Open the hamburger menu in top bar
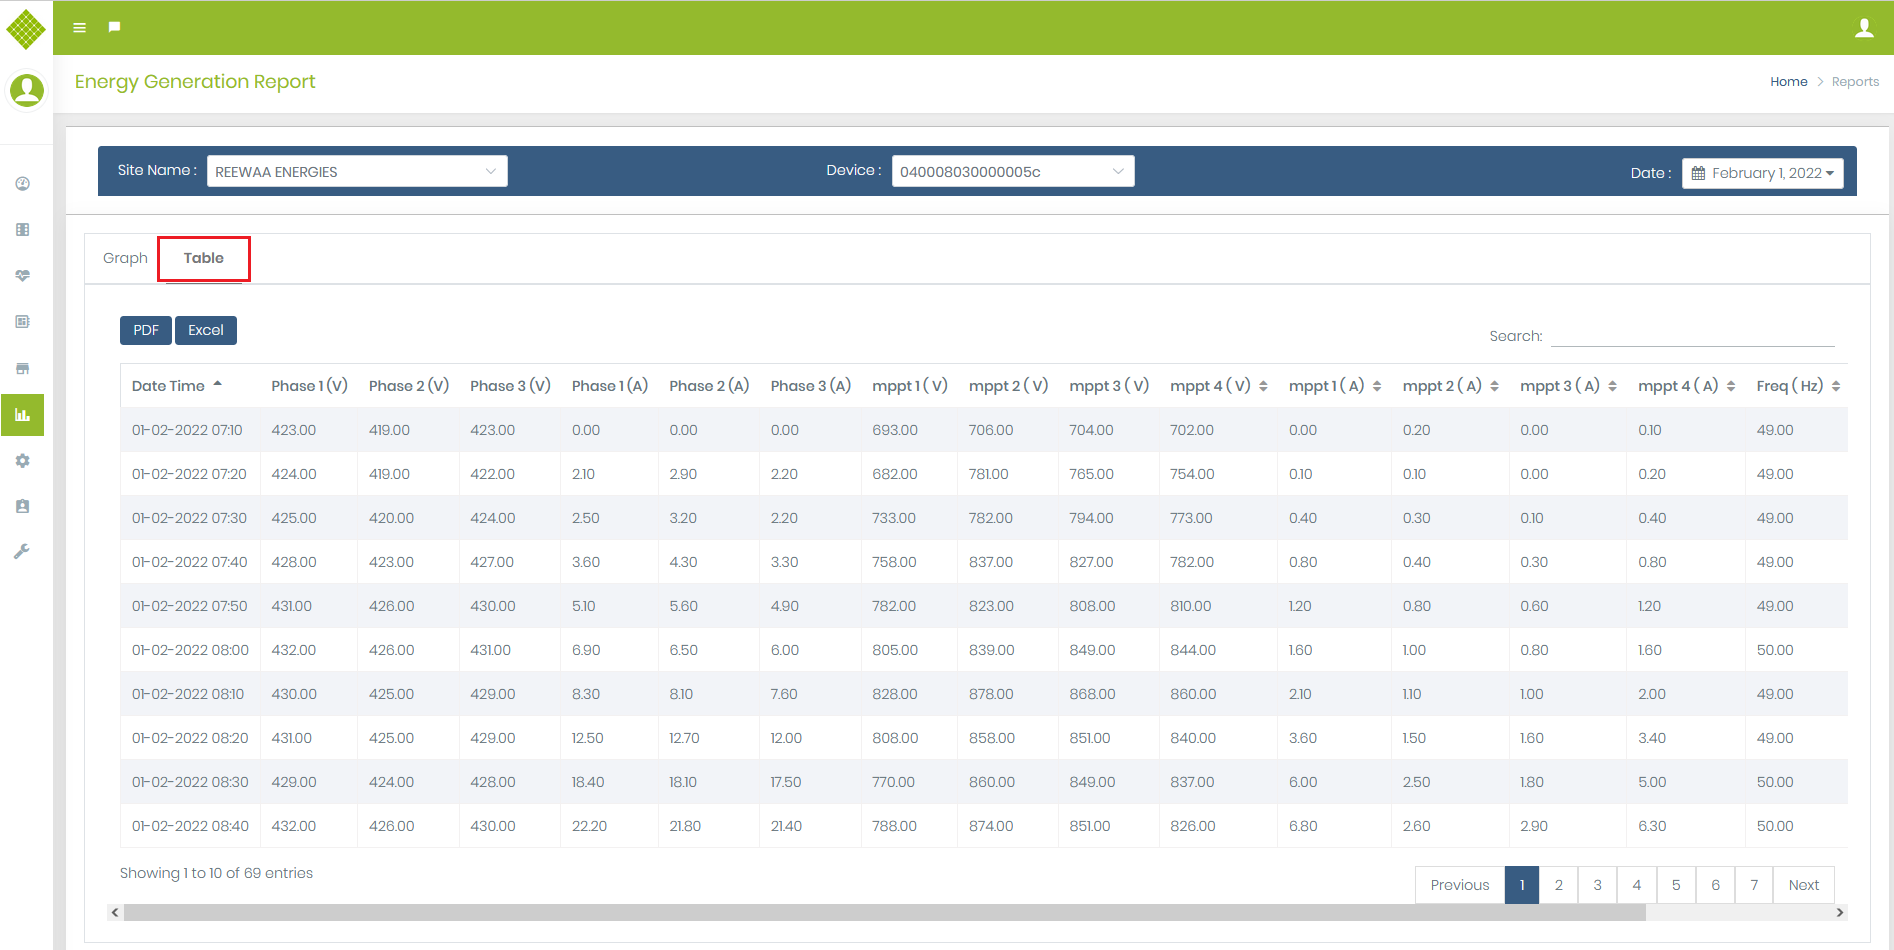 click(x=80, y=28)
